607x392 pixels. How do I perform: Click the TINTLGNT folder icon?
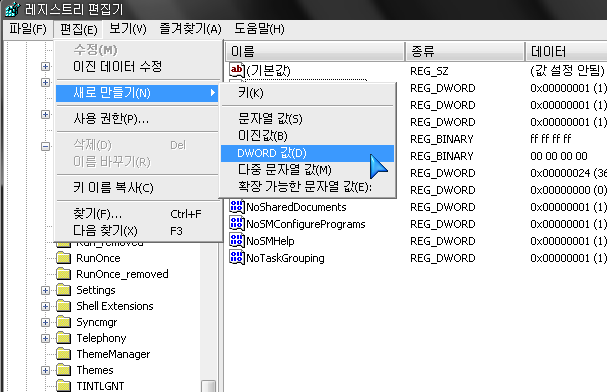[63, 386]
